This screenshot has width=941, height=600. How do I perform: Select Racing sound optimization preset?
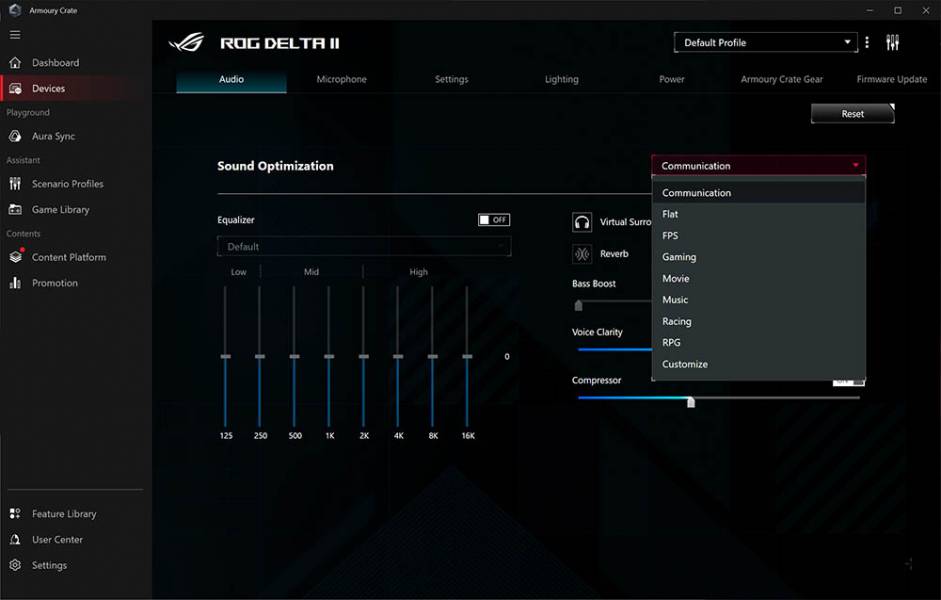pyautogui.click(x=759, y=322)
